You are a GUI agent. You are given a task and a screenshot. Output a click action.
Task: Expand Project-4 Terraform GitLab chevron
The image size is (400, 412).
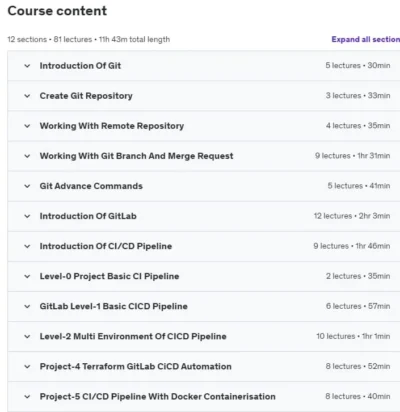click(27, 367)
